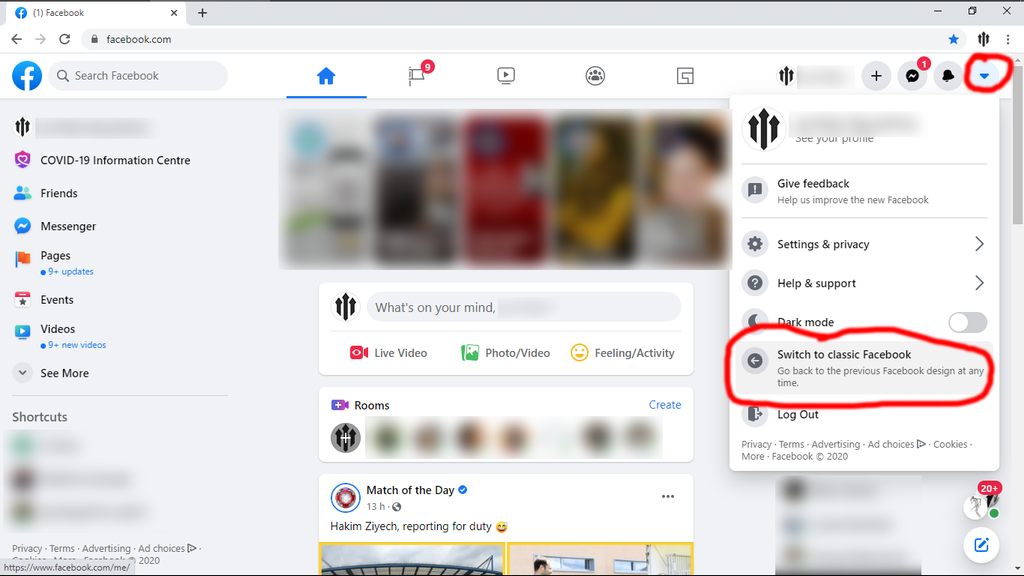Open Chrome three-dot menu
Screen dimensions: 1024x576
(1008, 39)
